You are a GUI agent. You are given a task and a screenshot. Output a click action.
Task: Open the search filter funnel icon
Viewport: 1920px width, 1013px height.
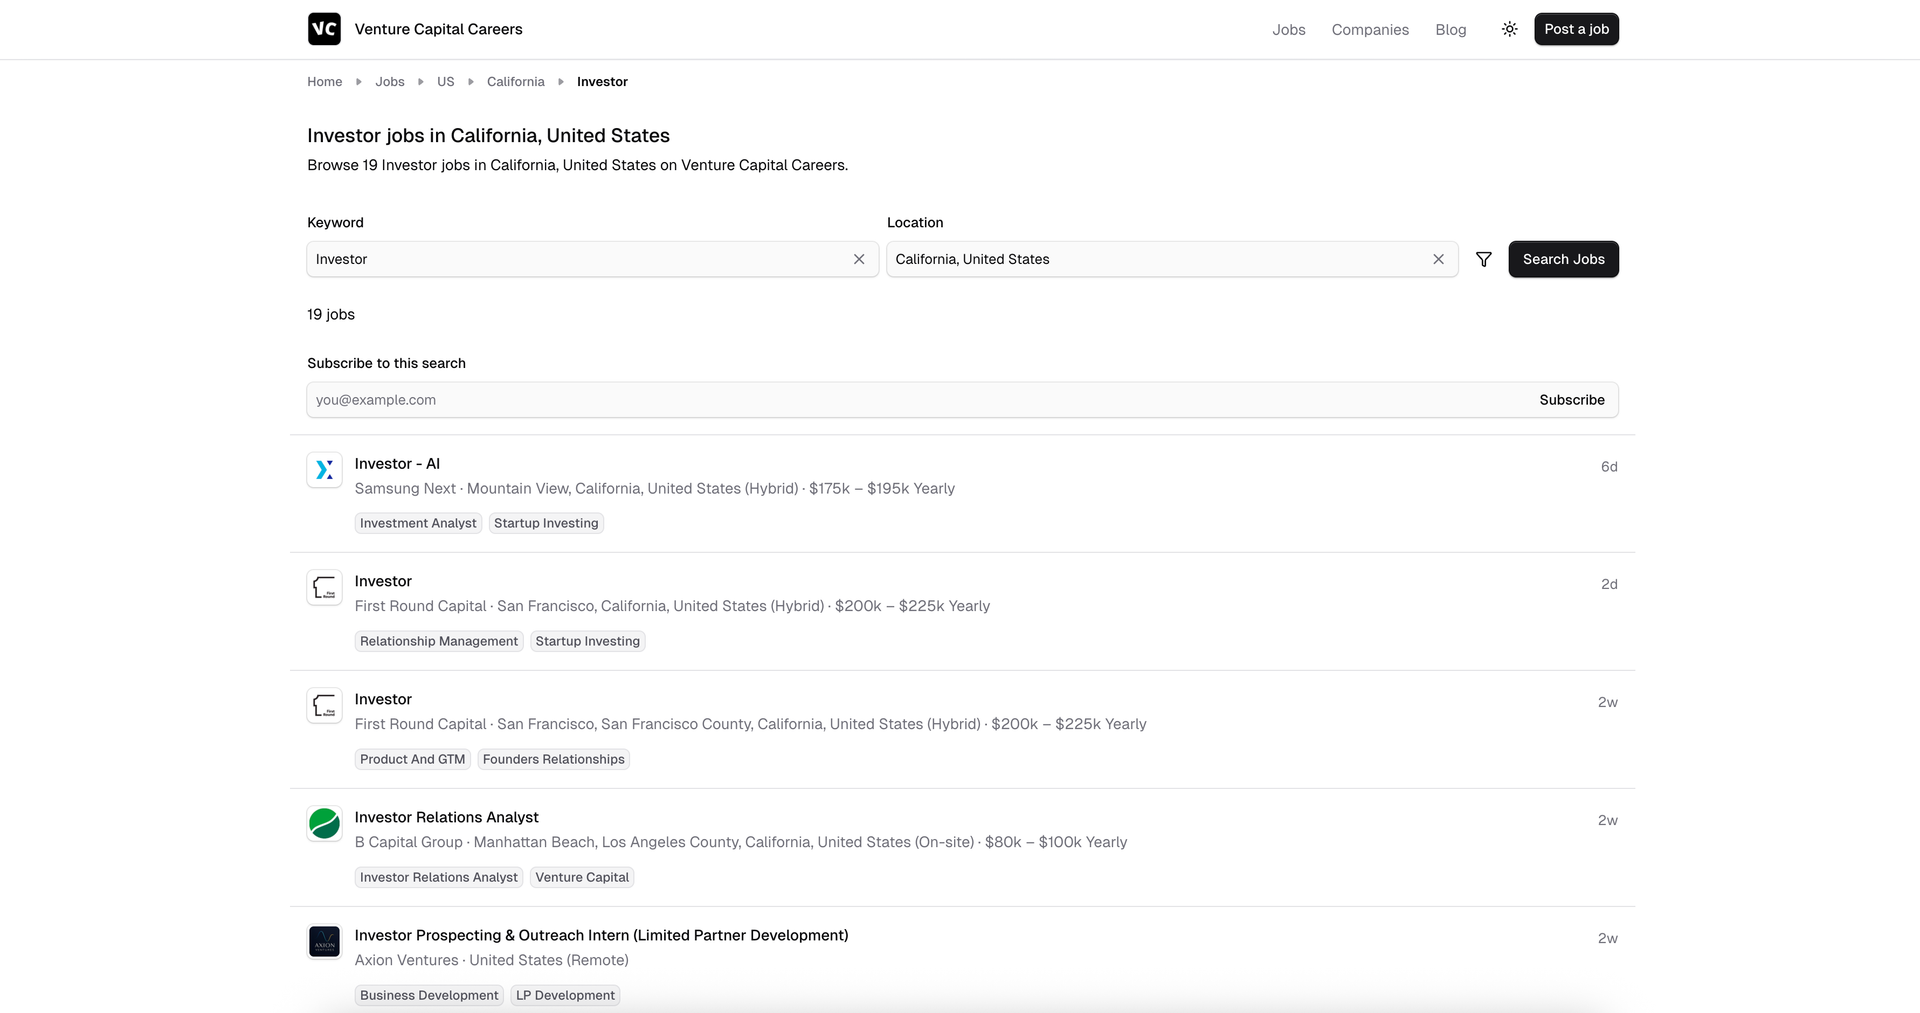1483,259
